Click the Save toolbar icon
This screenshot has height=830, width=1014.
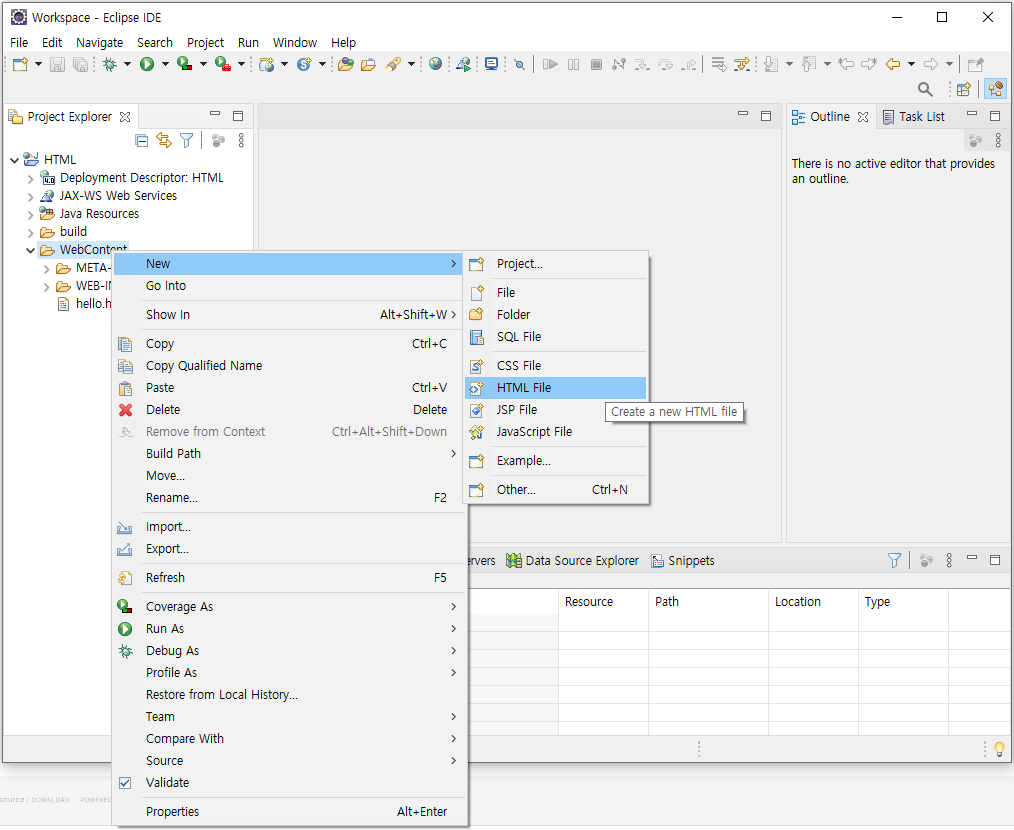(57, 64)
